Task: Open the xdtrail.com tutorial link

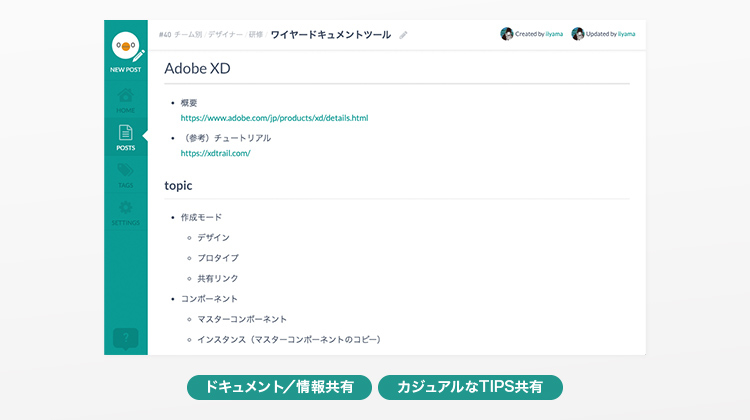Action: click(215, 154)
